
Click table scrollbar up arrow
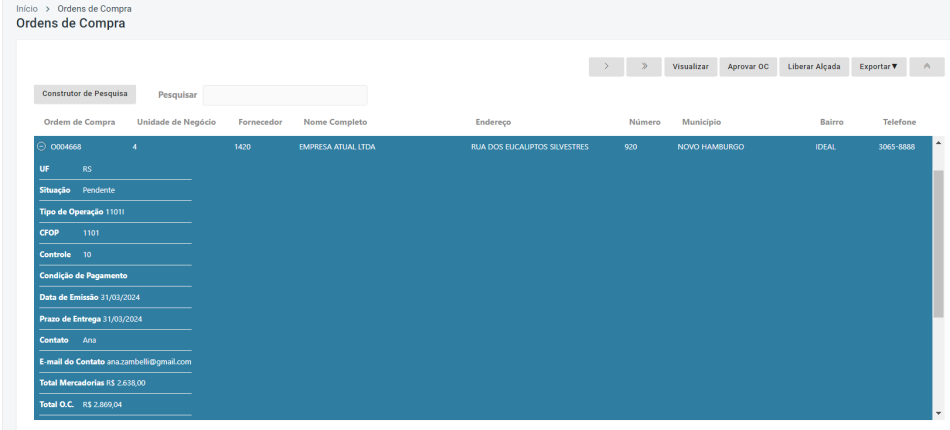(x=938, y=143)
